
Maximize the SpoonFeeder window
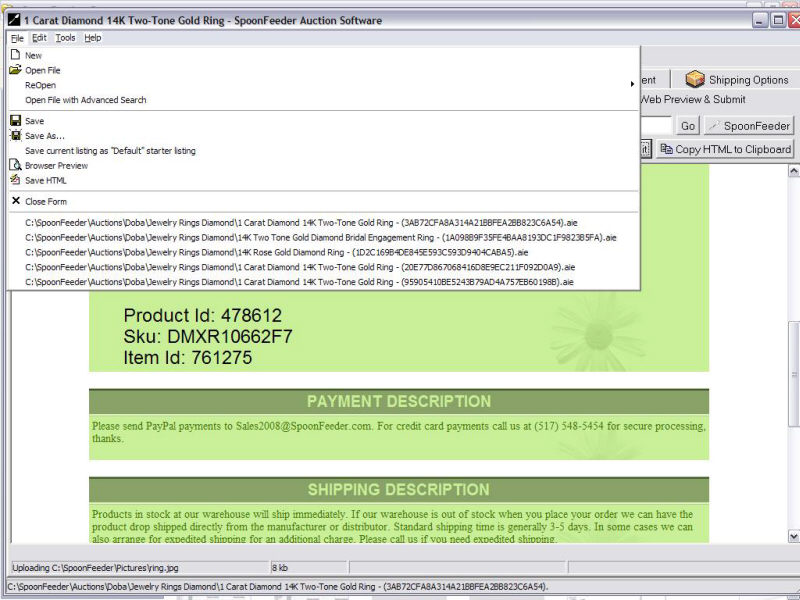(778, 20)
